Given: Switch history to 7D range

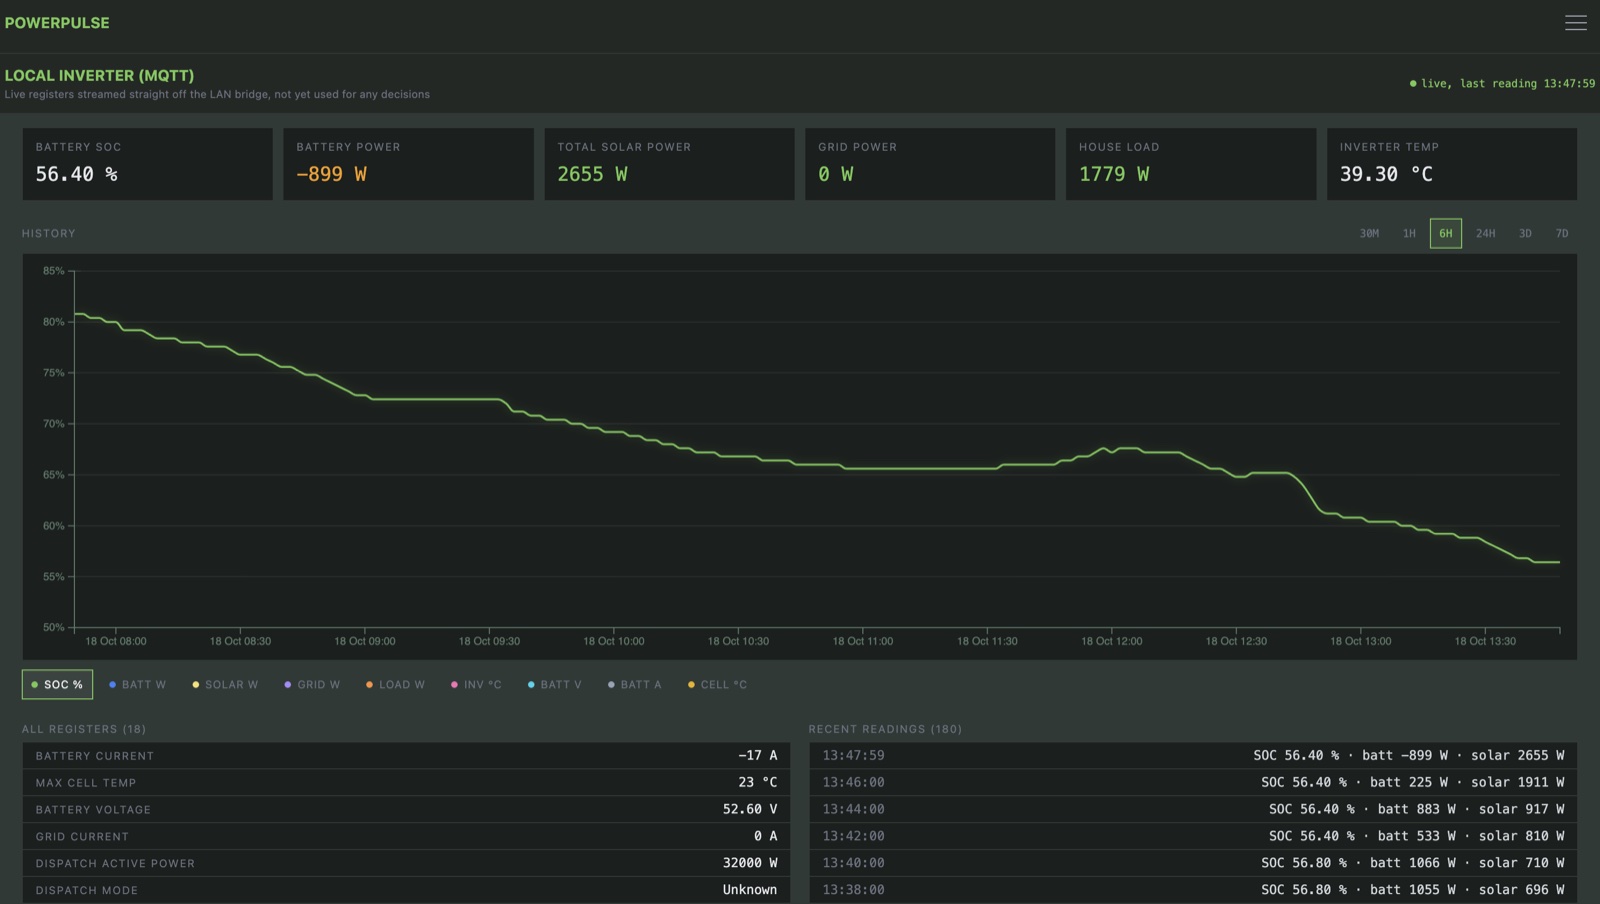Looking at the screenshot, I should (x=1562, y=233).
